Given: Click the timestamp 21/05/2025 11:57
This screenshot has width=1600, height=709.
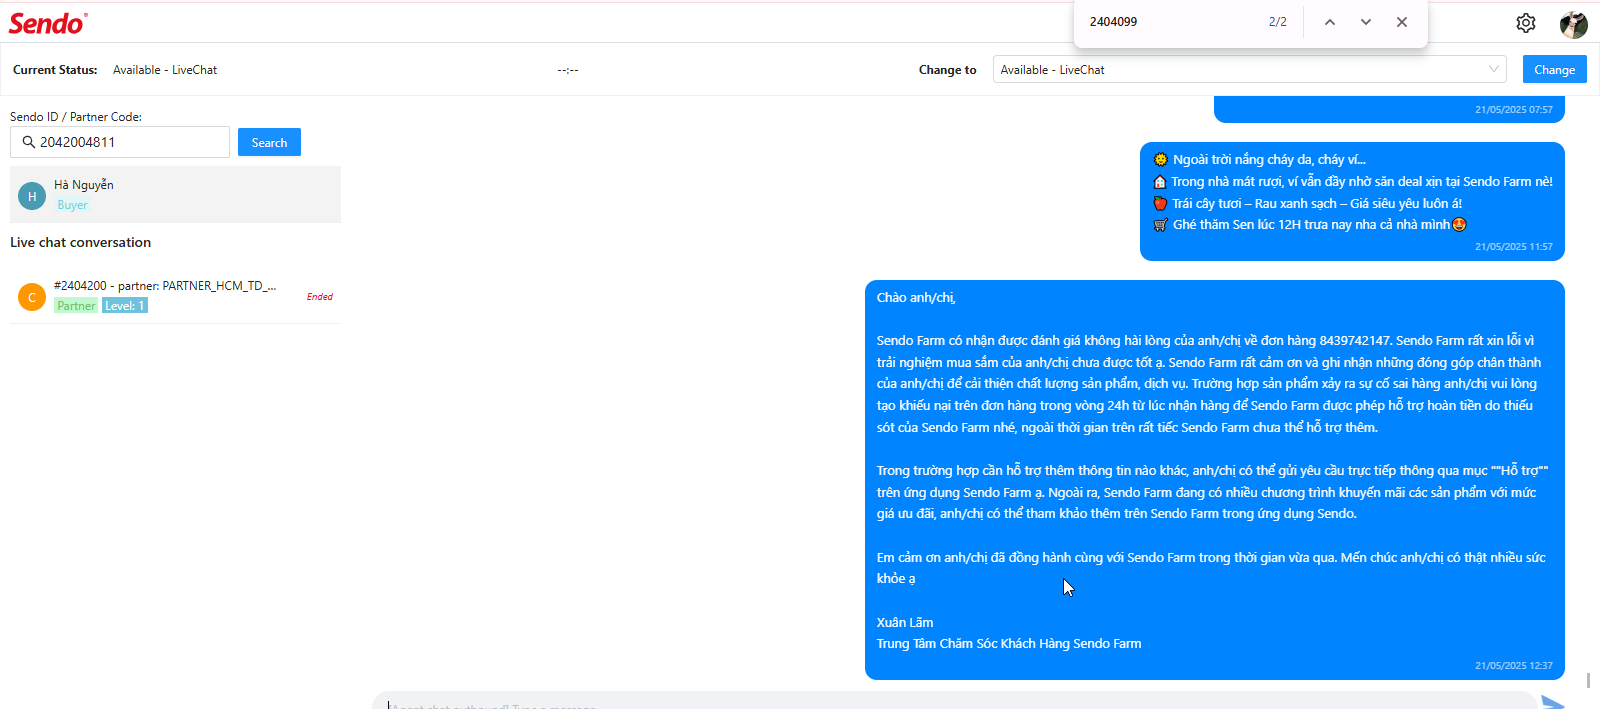Looking at the screenshot, I should pyautogui.click(x=1514, y=247).
